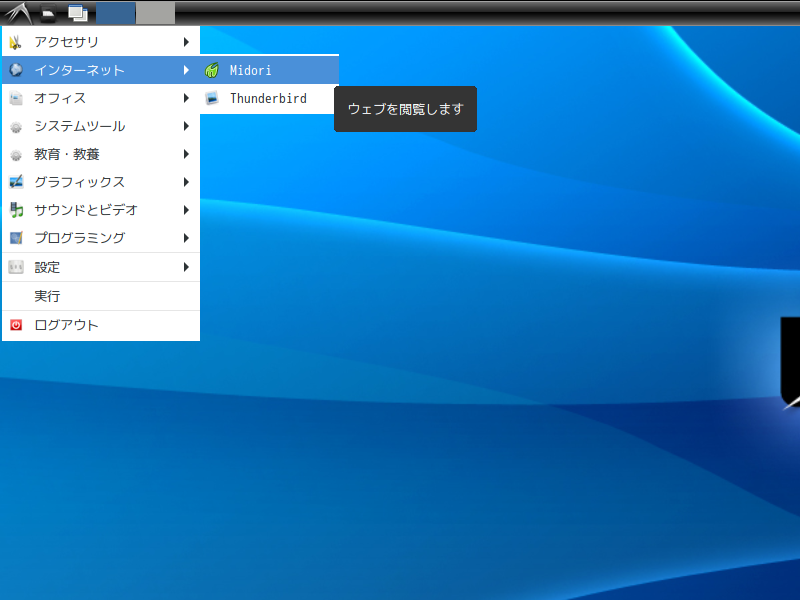
Task: Click the scissors icon beside アクセサリ
Action: tap(16, 42)
